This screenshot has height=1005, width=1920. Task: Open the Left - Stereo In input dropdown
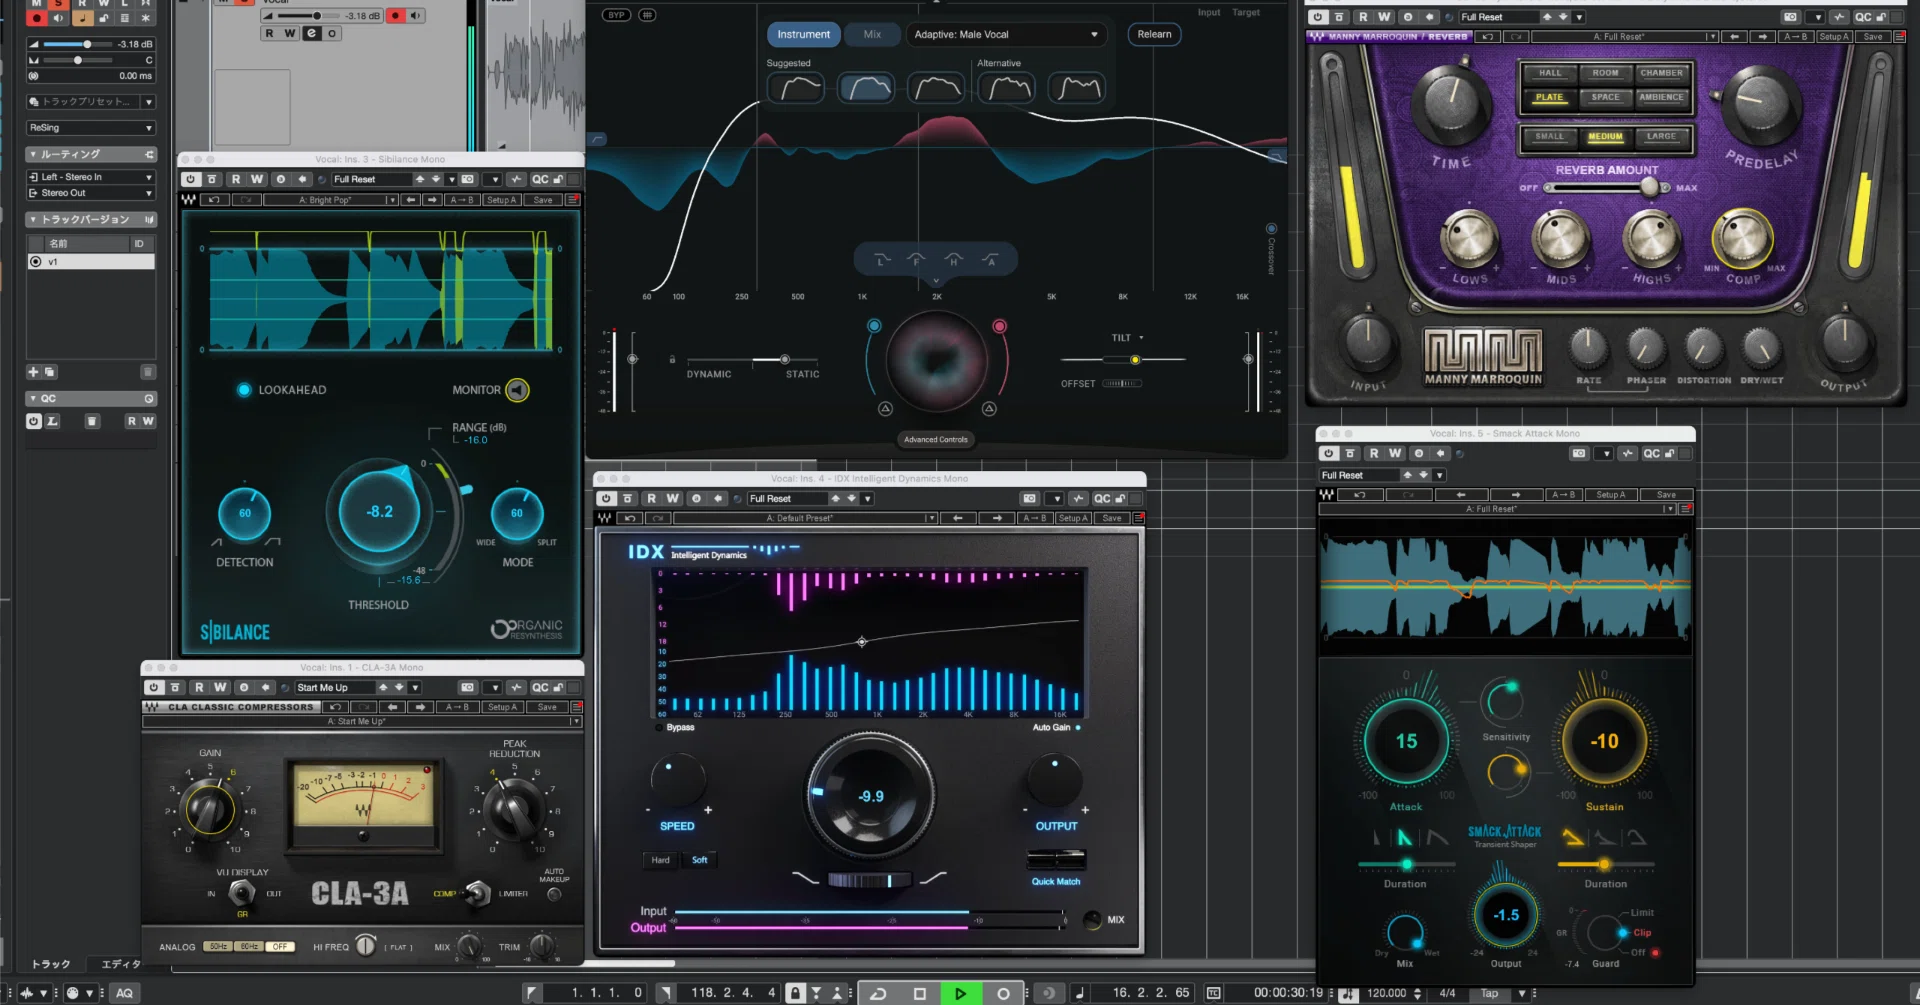coord(91,177)
